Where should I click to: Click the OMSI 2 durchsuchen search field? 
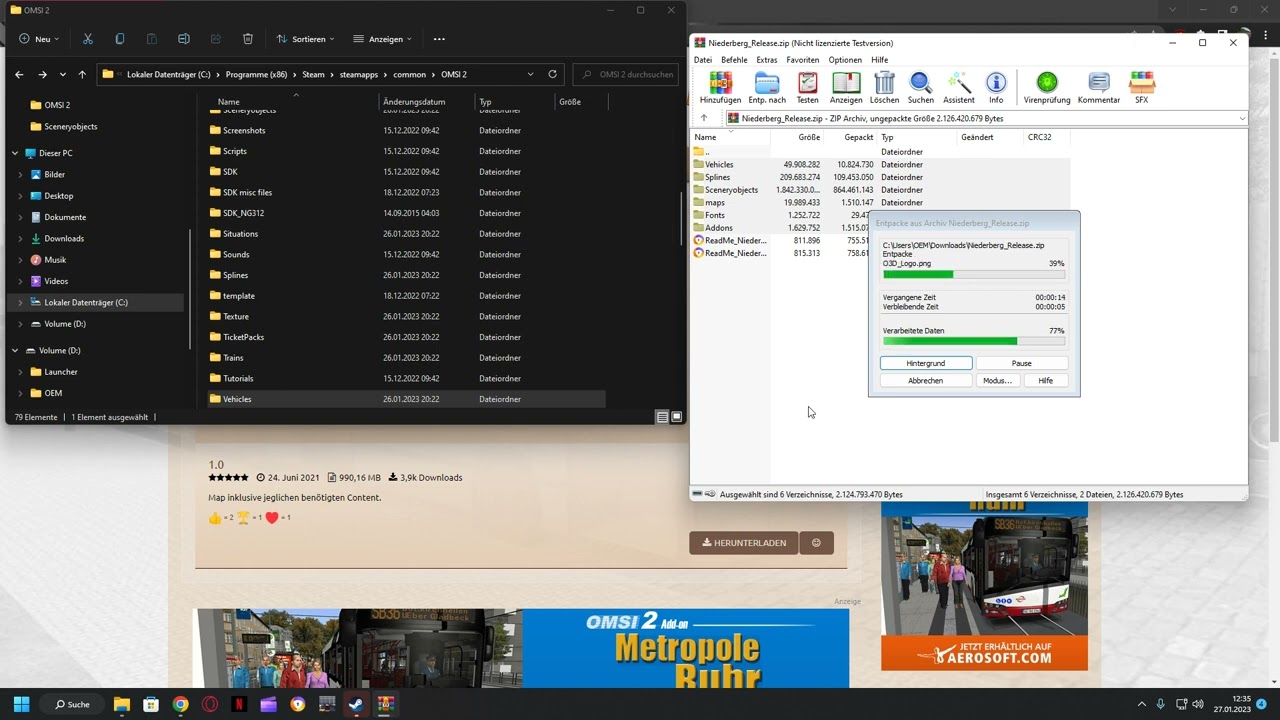click(626, 74)
